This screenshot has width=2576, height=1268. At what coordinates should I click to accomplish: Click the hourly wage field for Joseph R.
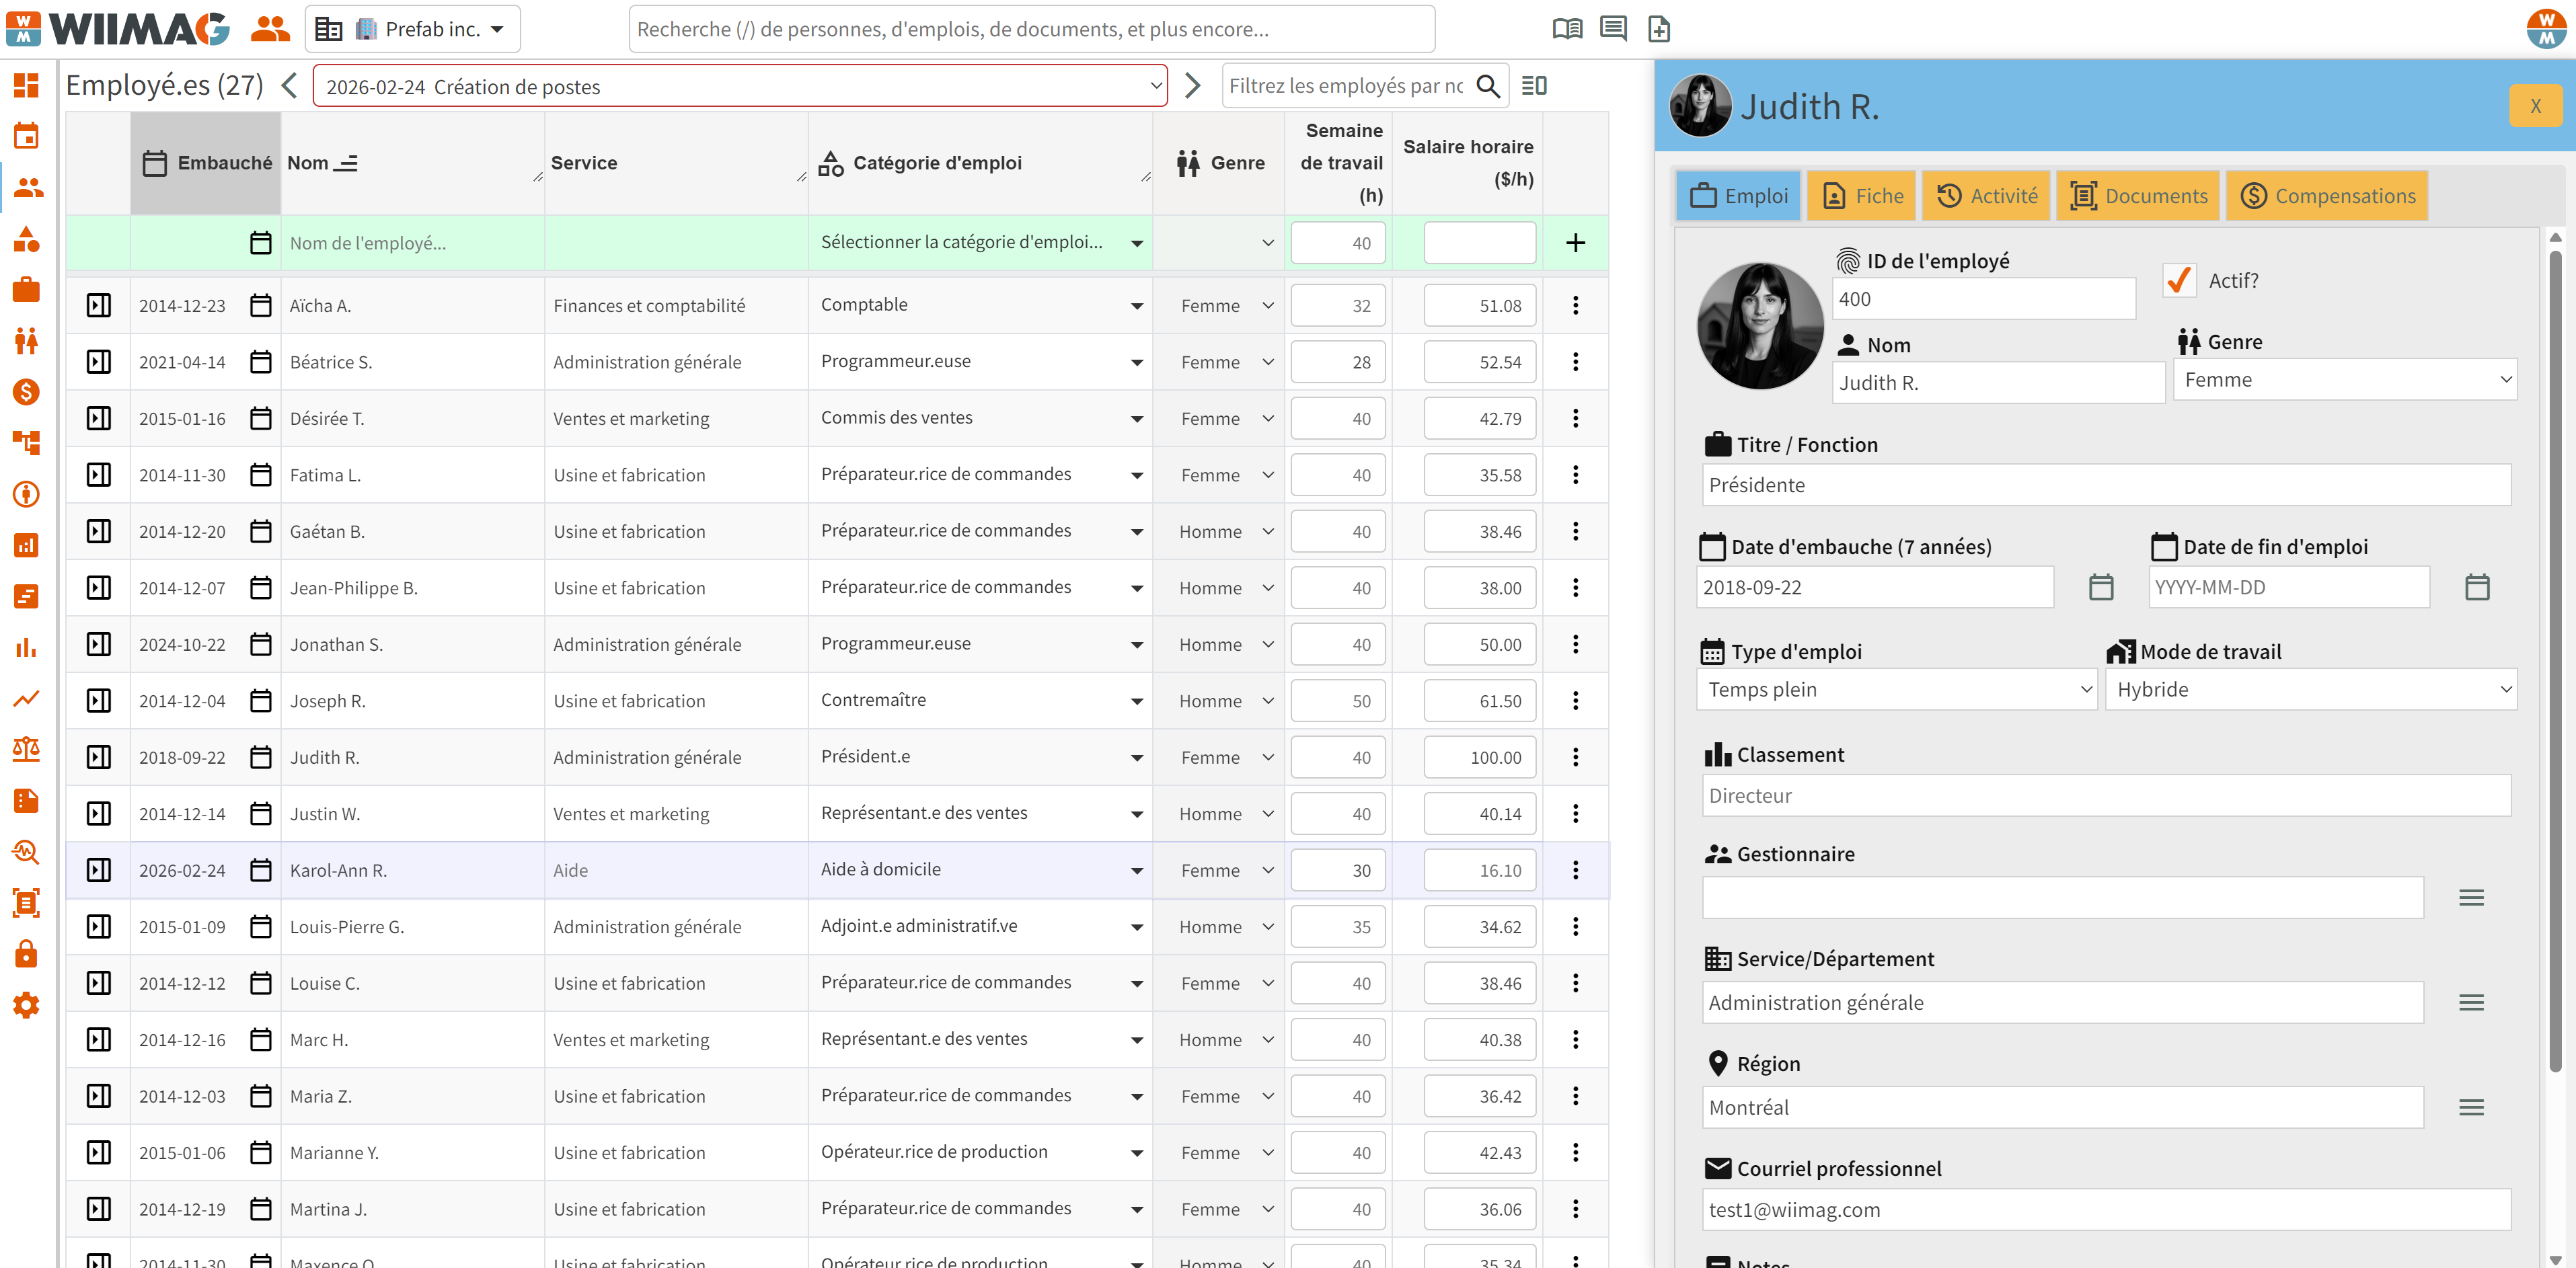click(x=1479, y=701)
